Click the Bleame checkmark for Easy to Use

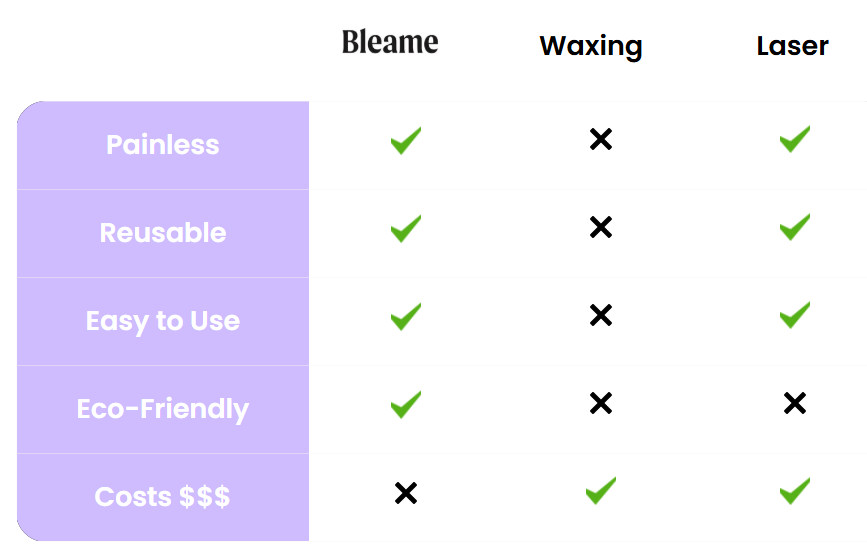405,317
